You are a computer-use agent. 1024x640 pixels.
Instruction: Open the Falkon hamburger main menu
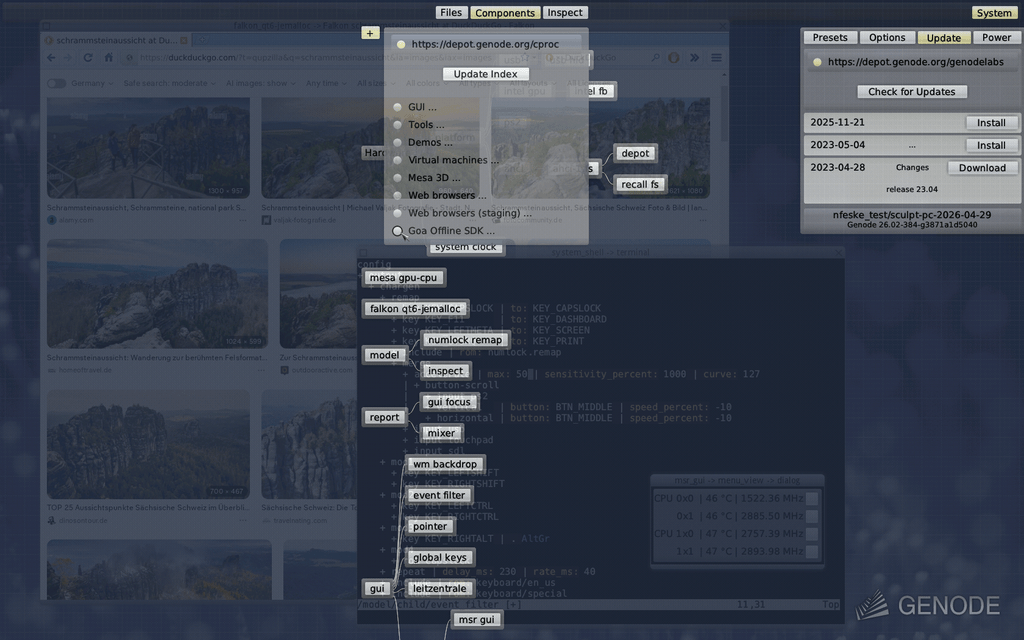(x=716, y=57)
